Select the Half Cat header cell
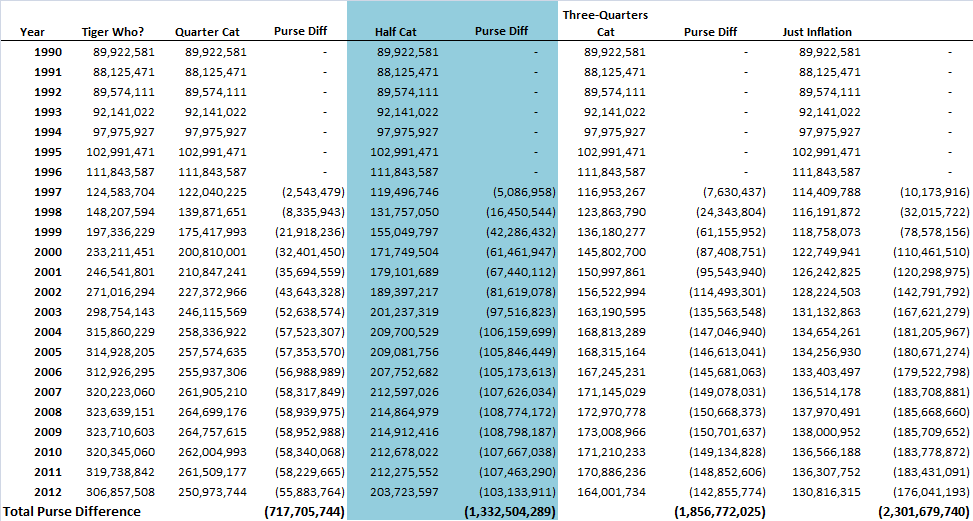This screenshot has height=521, width=973. 395,32
